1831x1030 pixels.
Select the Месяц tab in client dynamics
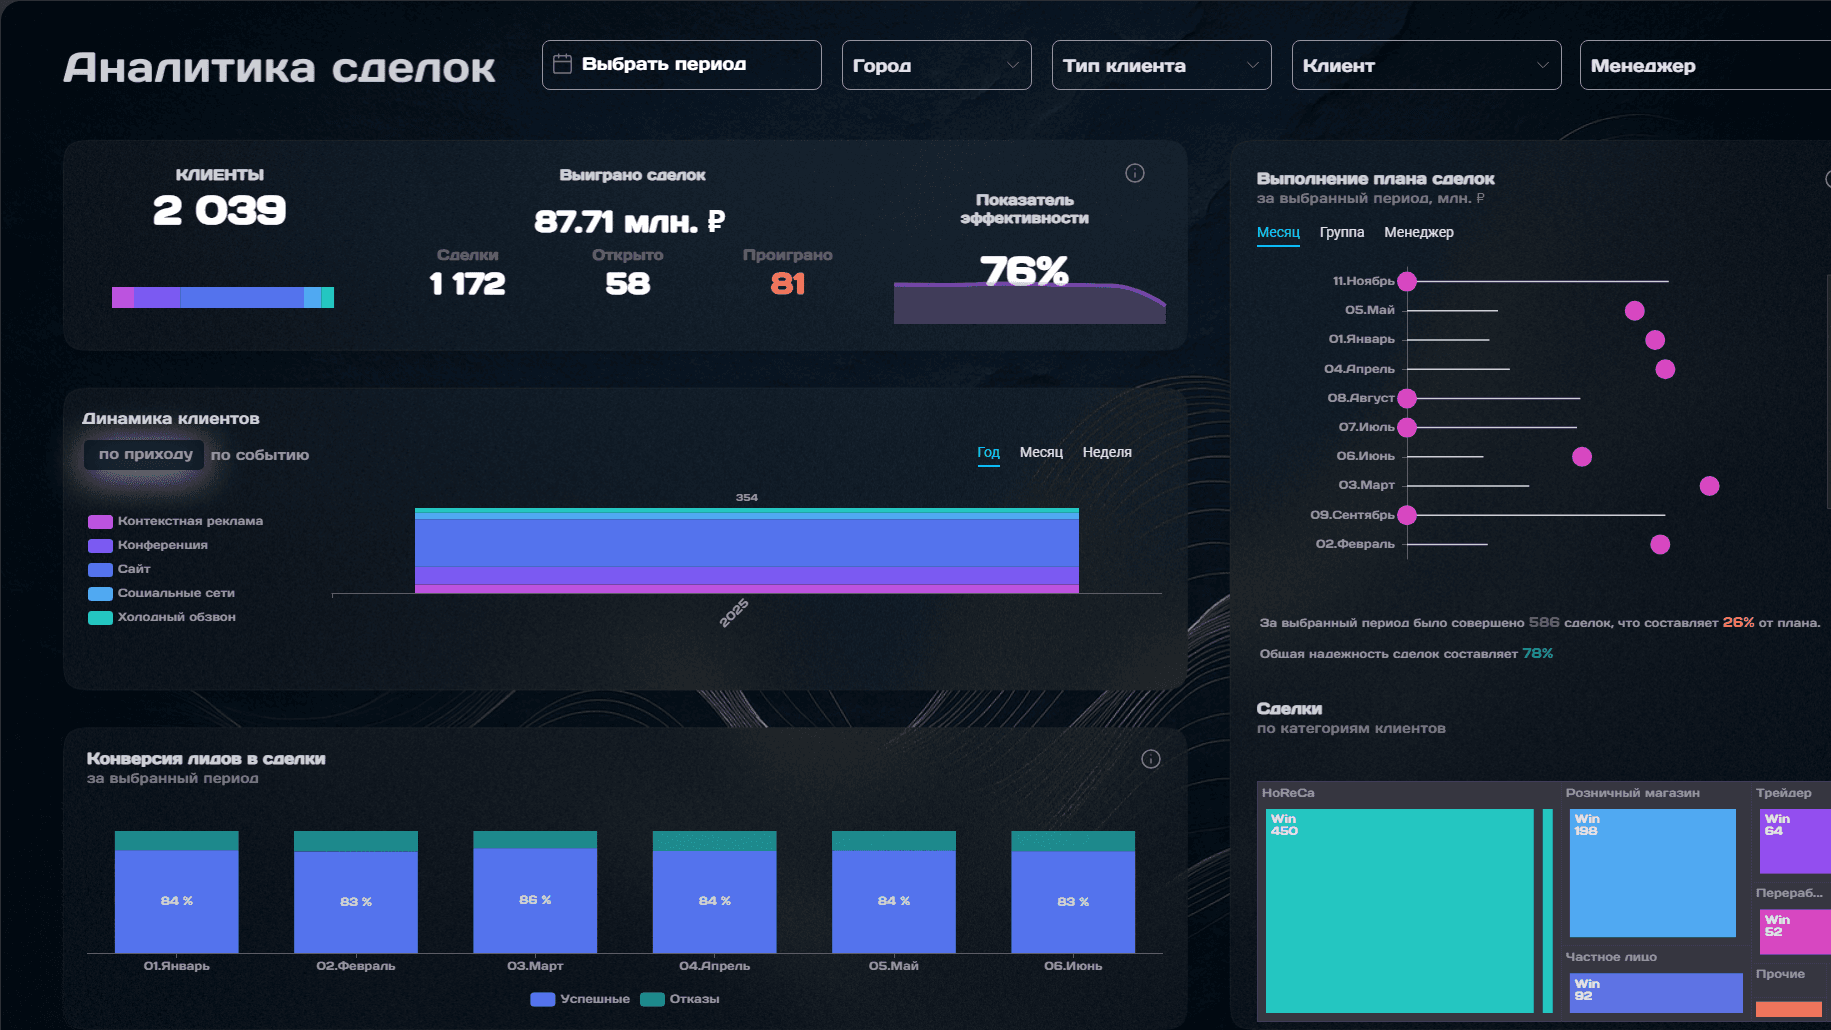pyautogui.click(x=1041, y=452)
